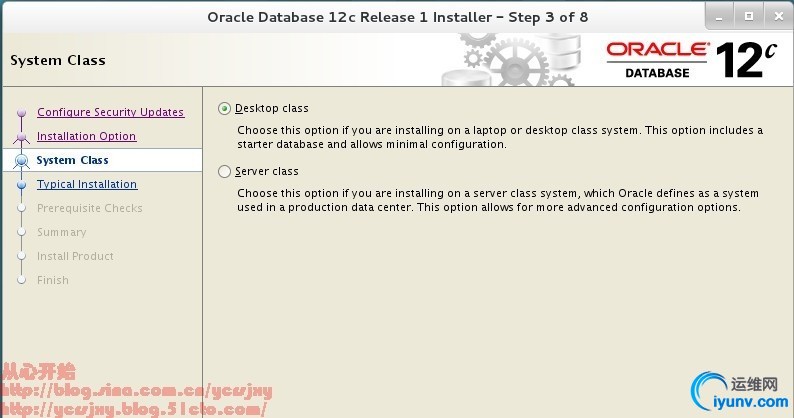Open the Installation Option step link
Screen dimensions: 794x418
pos(86,136)
